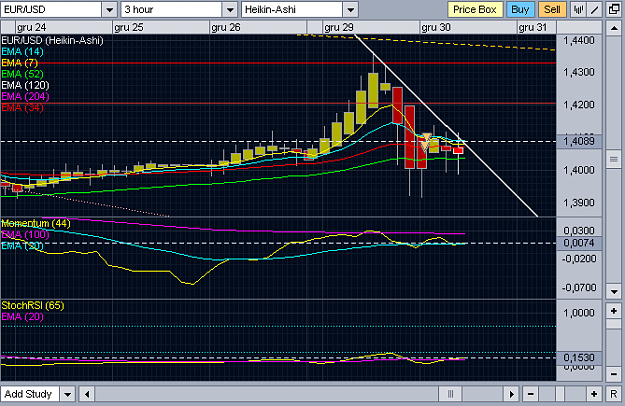Click the horizontal zoom out minus button
The image size is (625, 406).
point(531,394)
